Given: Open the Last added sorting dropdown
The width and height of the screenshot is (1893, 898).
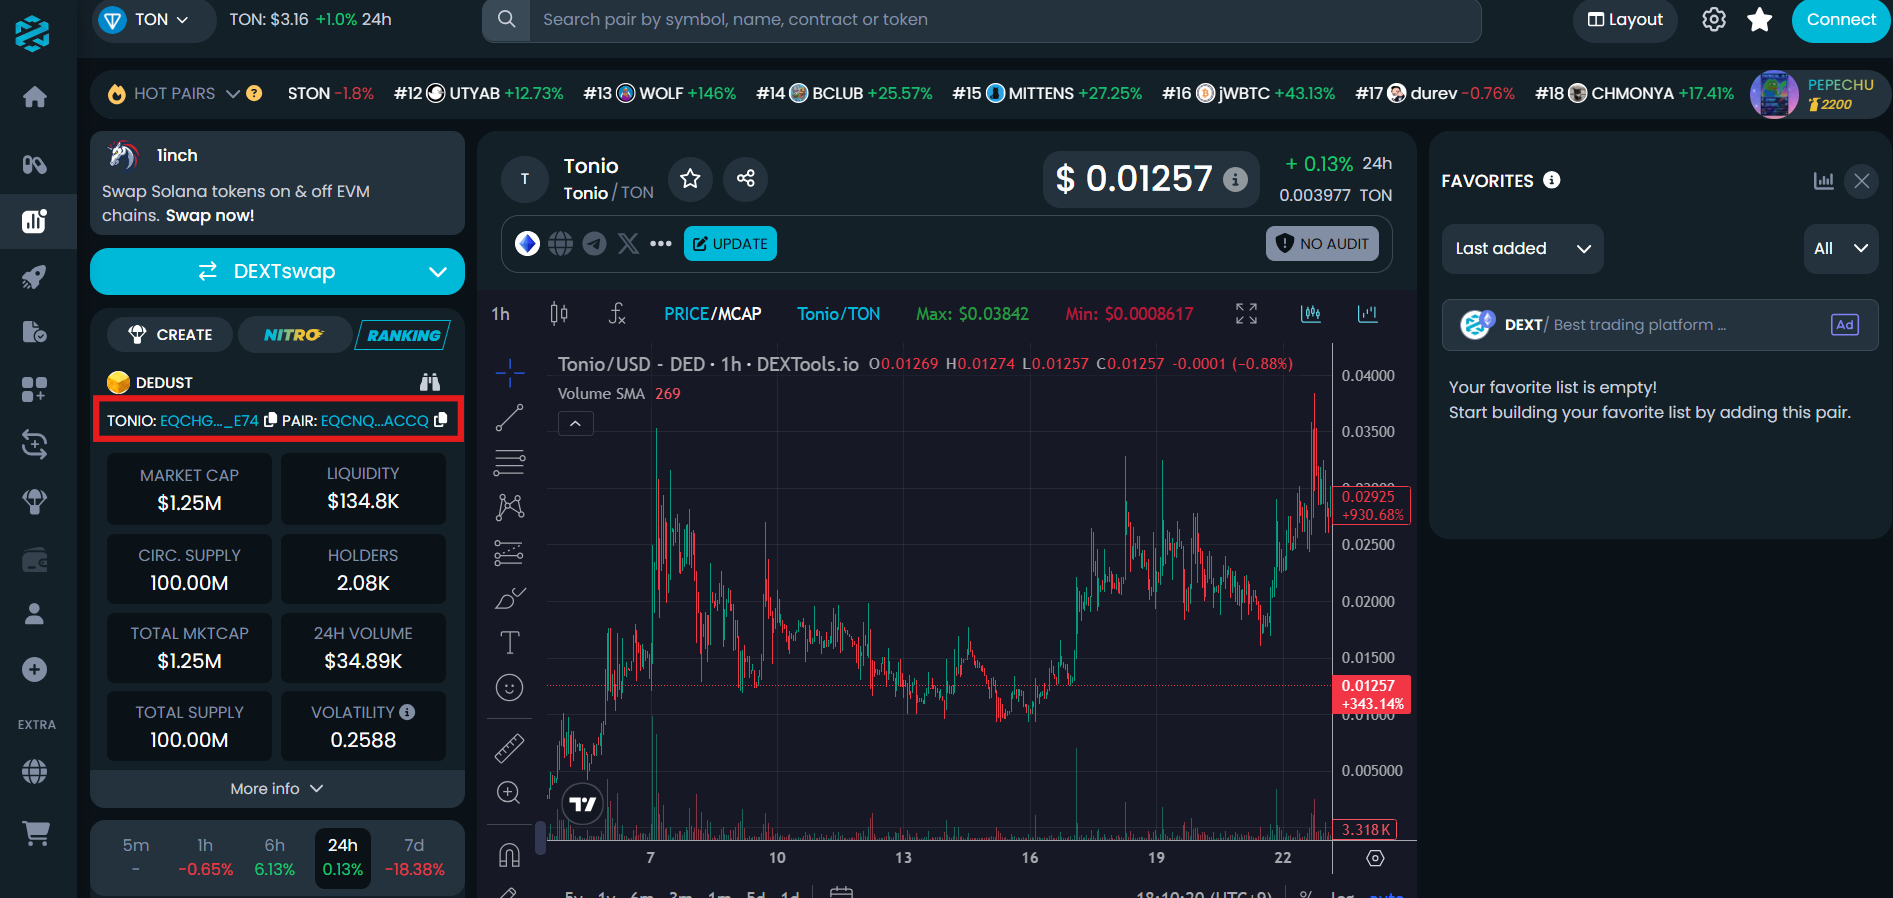Looking at the screenshot, I should click(1522, 249).
